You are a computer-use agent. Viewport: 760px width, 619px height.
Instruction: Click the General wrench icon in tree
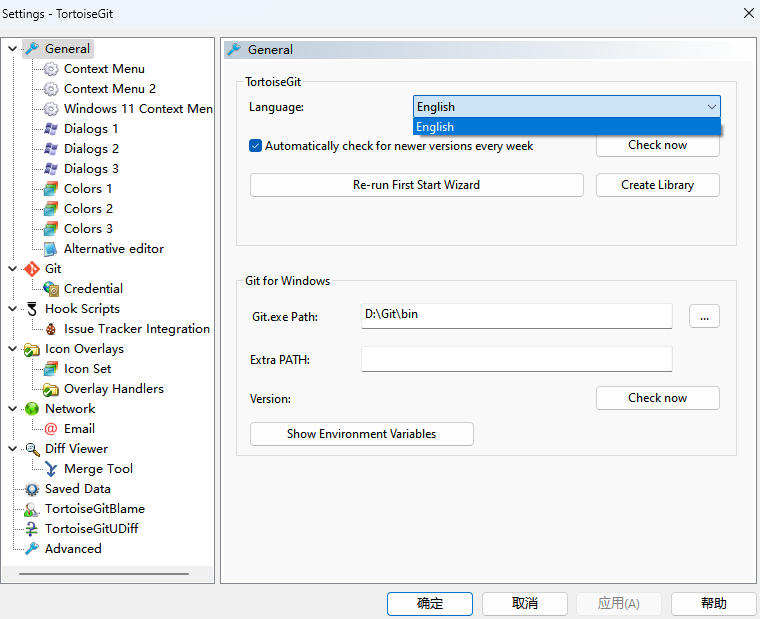click(x=32, y=48)
